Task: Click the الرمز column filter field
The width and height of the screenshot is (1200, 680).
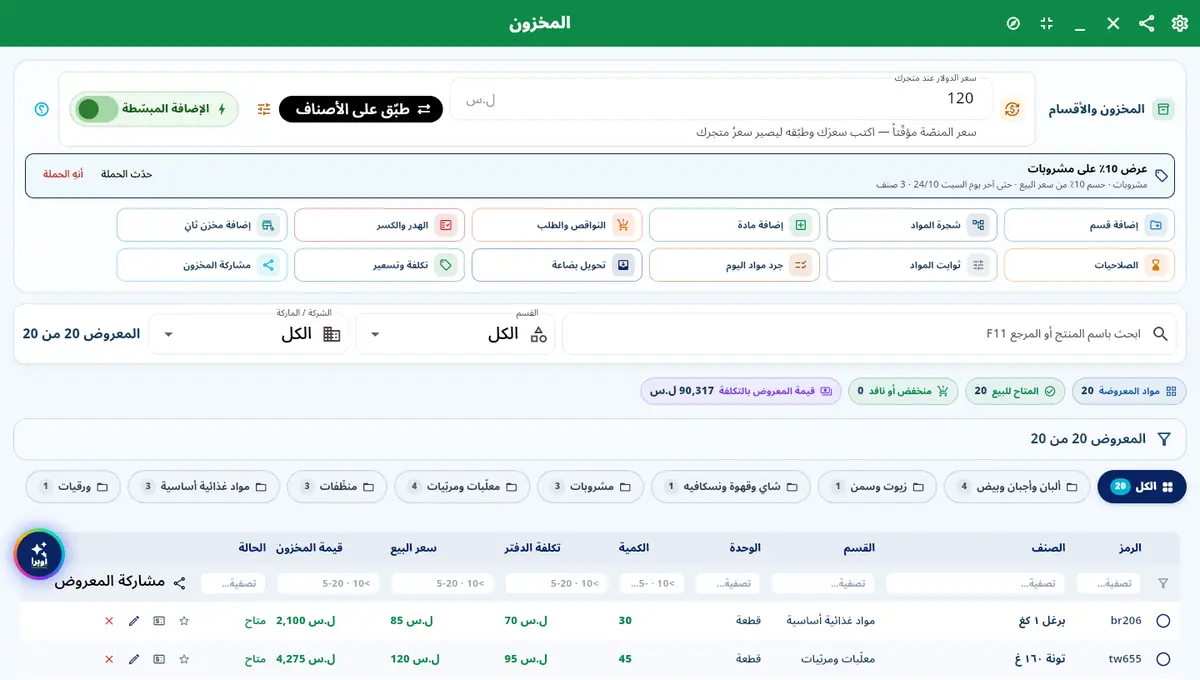Action: click(x=1108, y=583)
